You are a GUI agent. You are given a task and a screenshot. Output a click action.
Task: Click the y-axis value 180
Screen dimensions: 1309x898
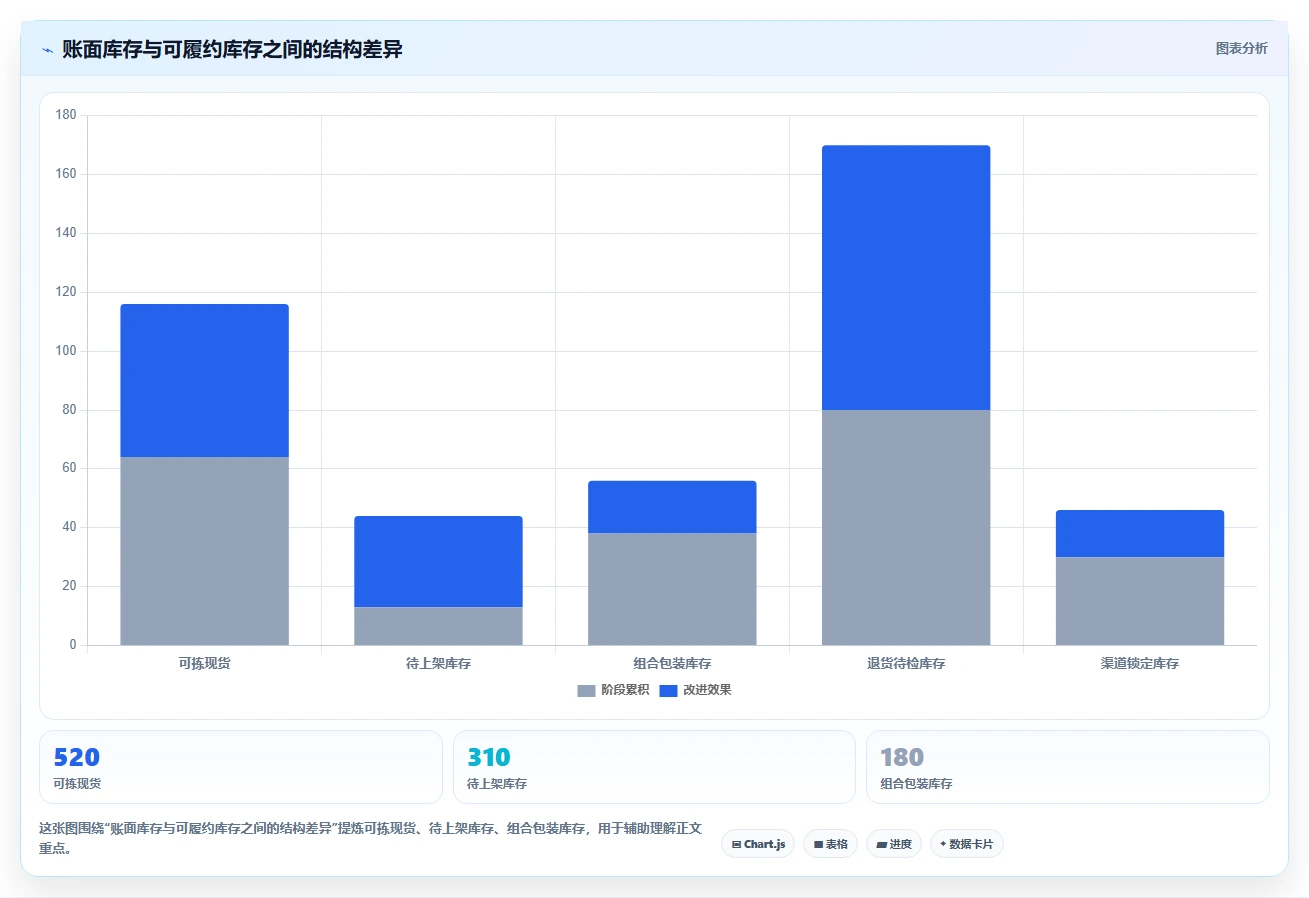[x=66, y=115]
